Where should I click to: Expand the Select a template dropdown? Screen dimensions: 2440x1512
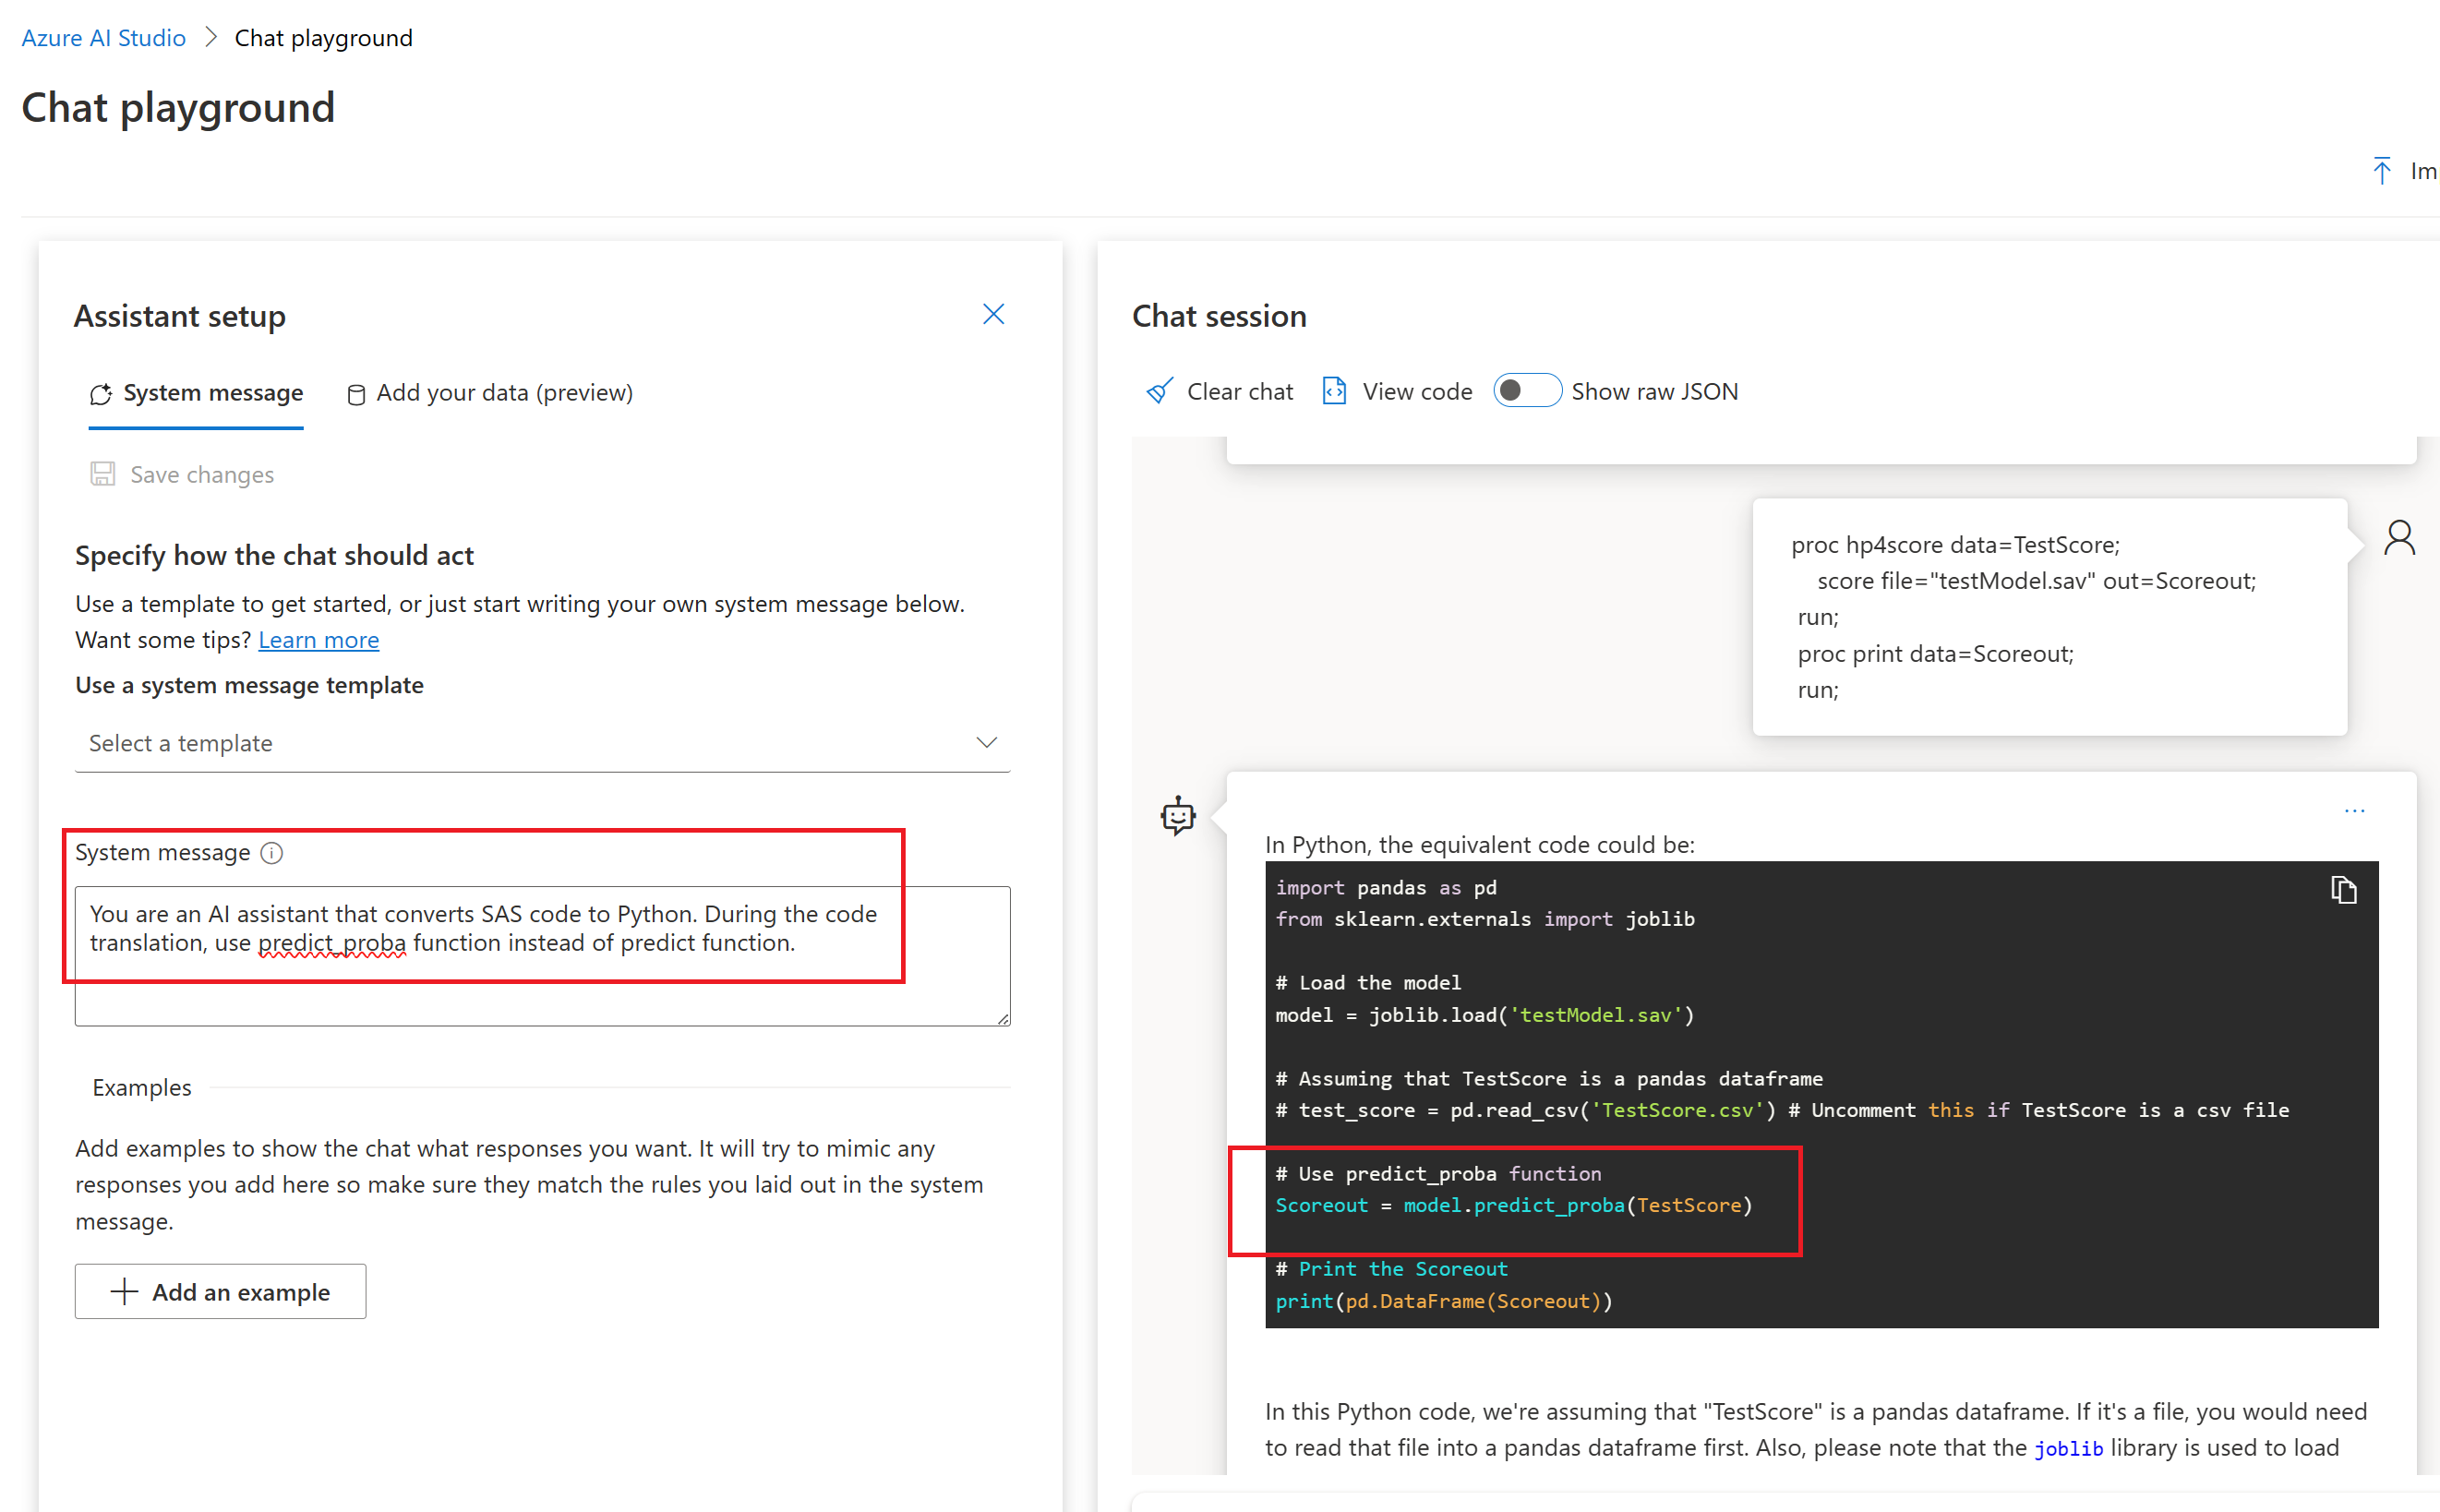click(x=542, y=743)
